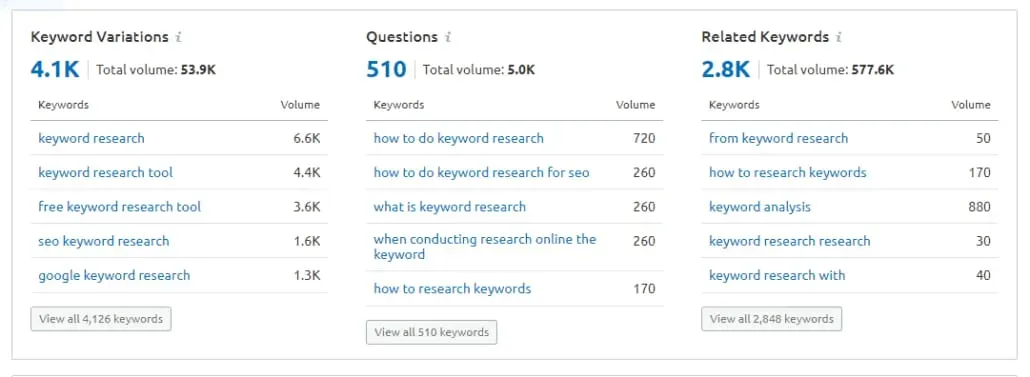Click the 1.3K volume cell
The height and width of the screenshot is (377, 1030).
click(x=307, y=275)
